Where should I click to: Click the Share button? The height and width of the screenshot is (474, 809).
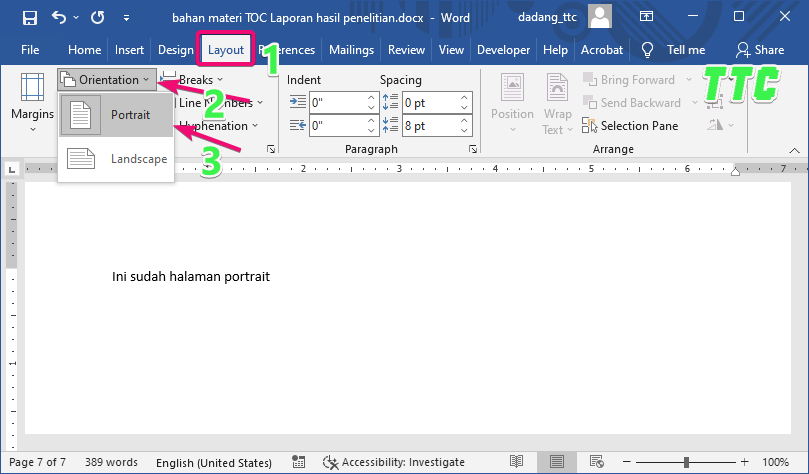tap(760, 50)
